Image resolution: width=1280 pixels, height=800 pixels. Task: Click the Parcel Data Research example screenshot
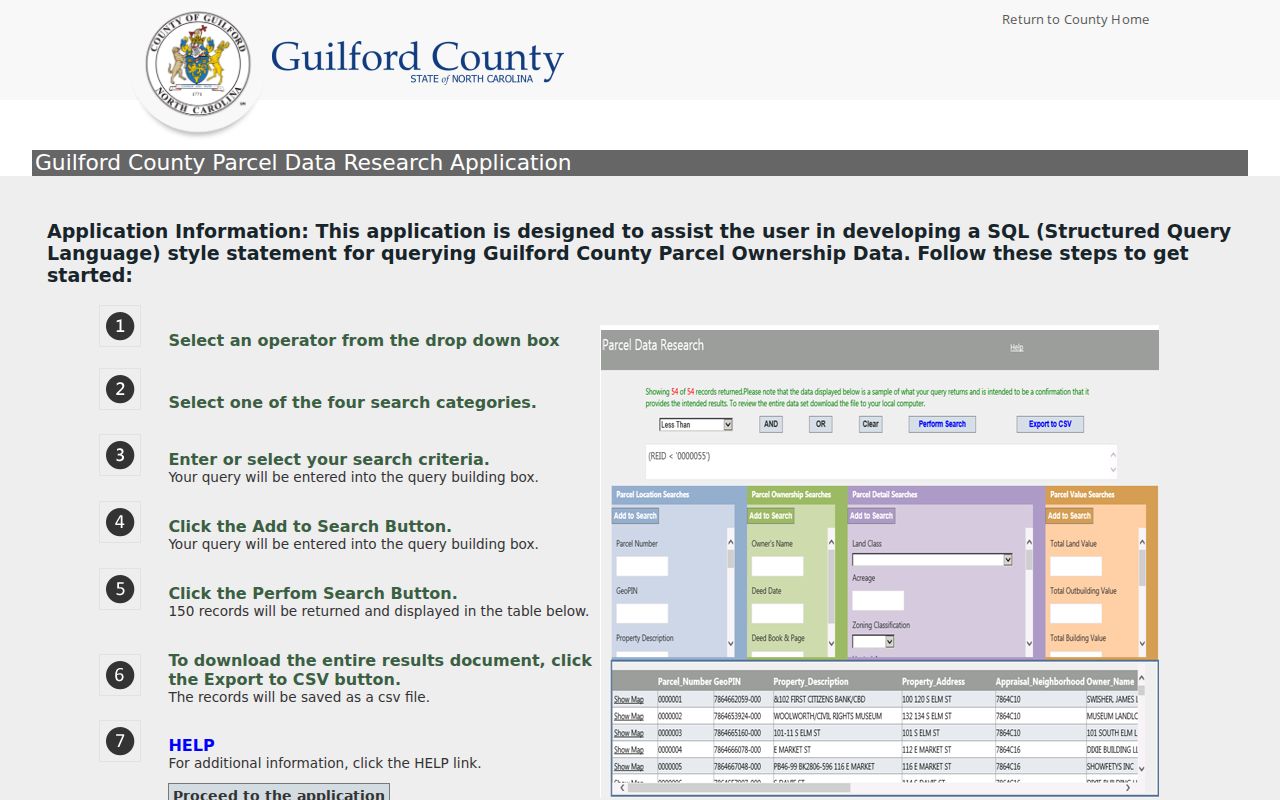[x=879, y=561]
